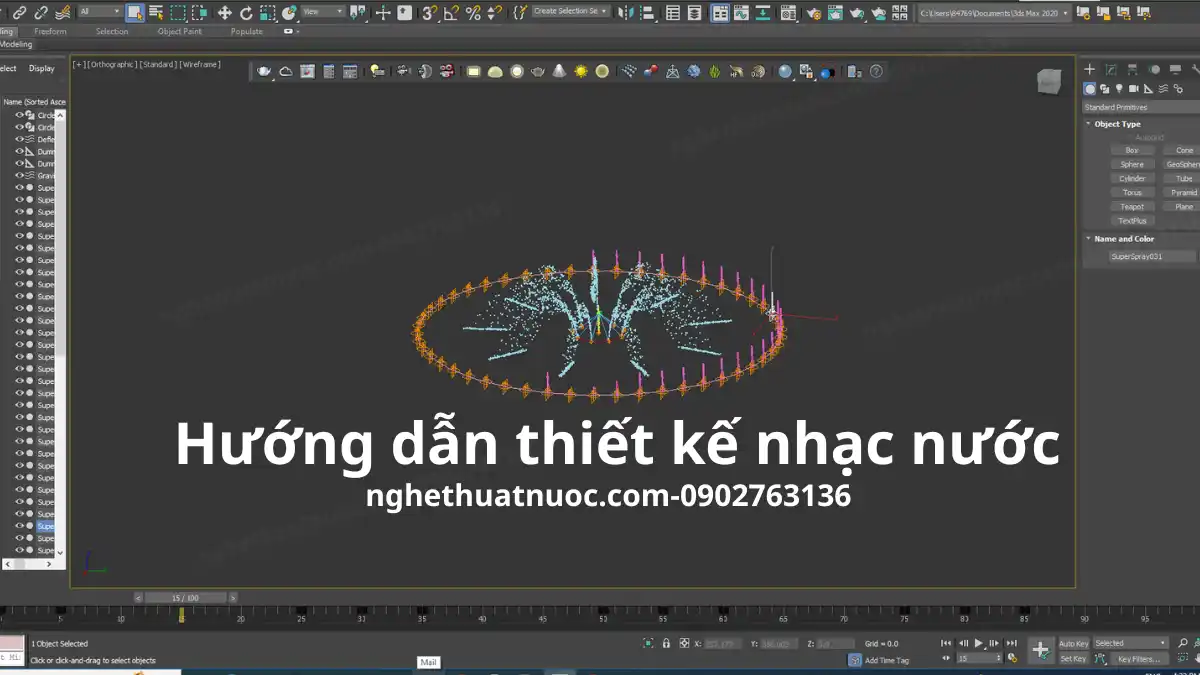
Task: Open Render Setup dialog
Action: 814,13
